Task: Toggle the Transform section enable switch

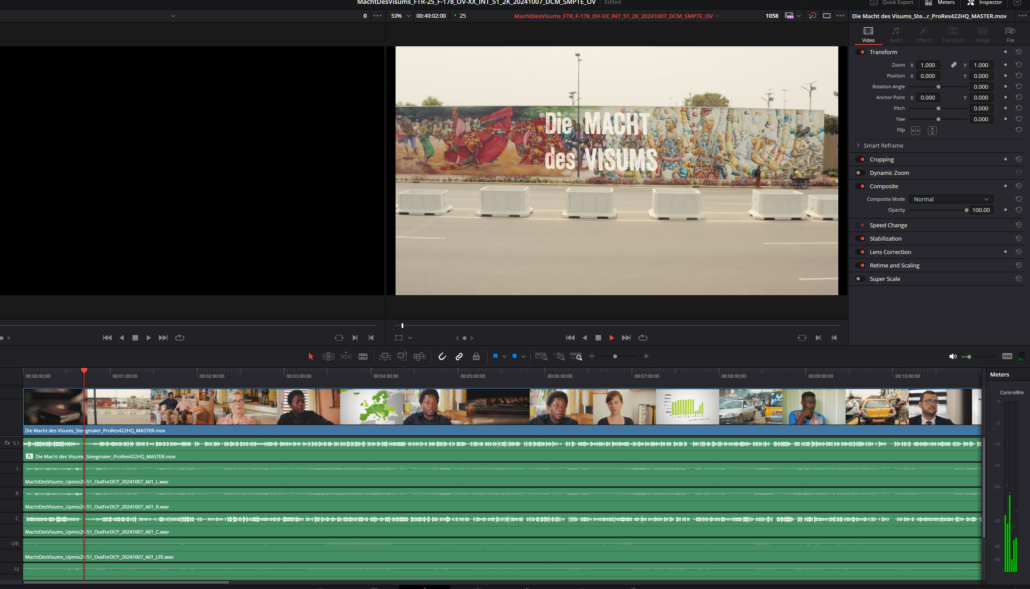Action: click(862, 52)
